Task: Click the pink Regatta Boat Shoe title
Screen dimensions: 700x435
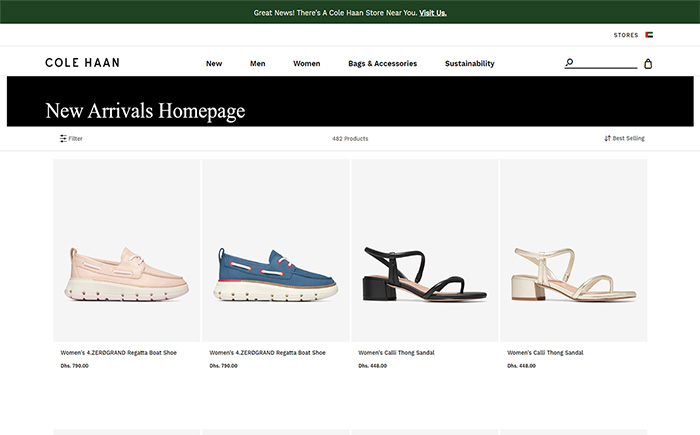Action: coord(119,353)
